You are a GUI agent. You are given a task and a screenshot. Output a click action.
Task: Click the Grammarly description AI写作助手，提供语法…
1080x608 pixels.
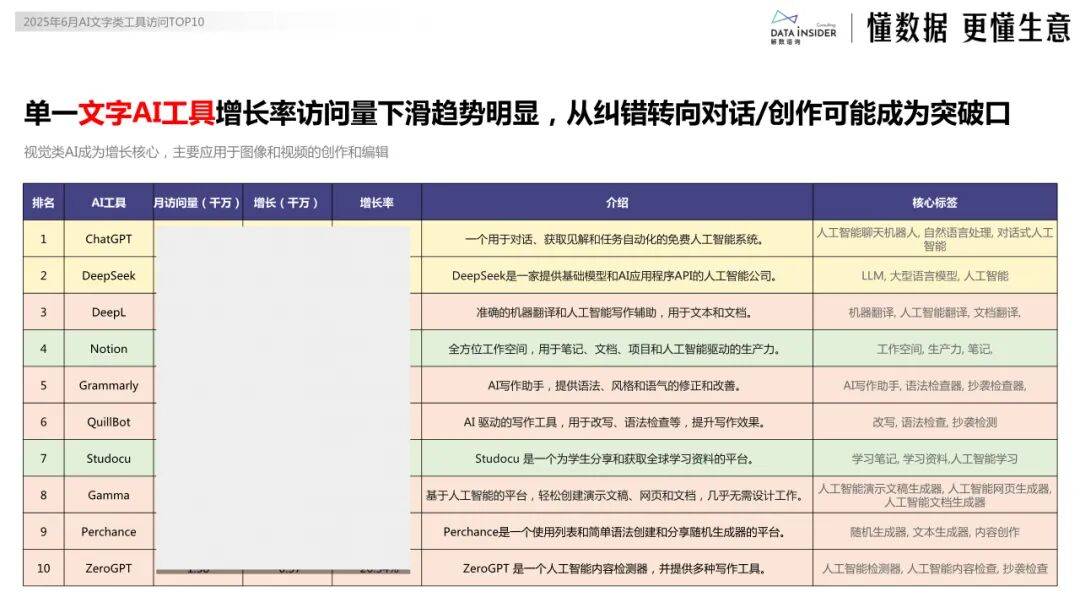pos(614,386)
